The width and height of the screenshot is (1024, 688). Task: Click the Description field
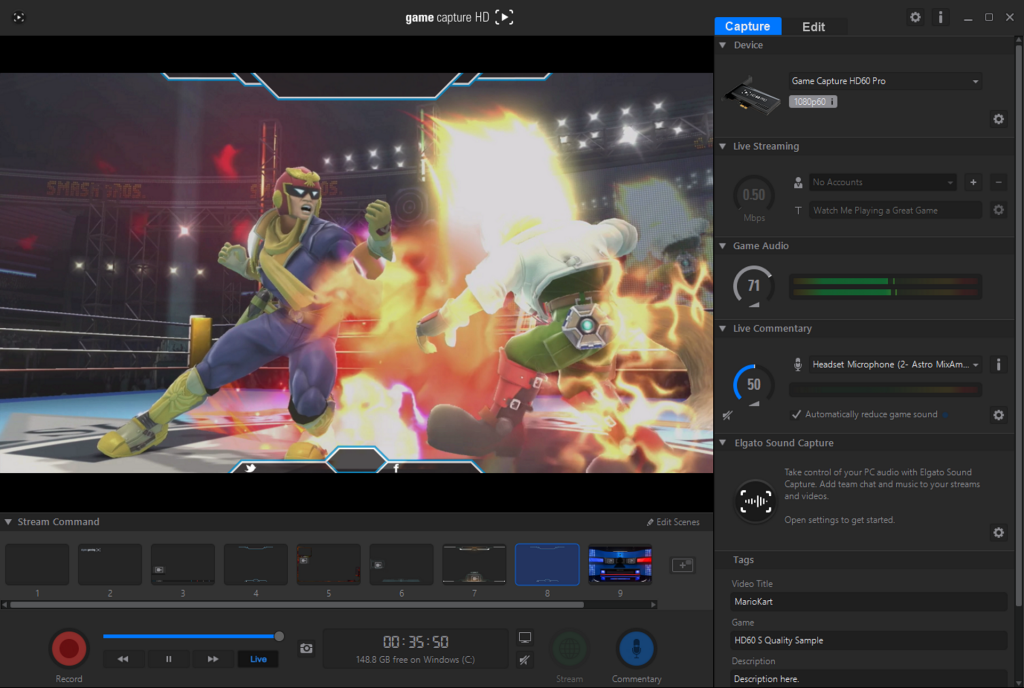point(869,679)
